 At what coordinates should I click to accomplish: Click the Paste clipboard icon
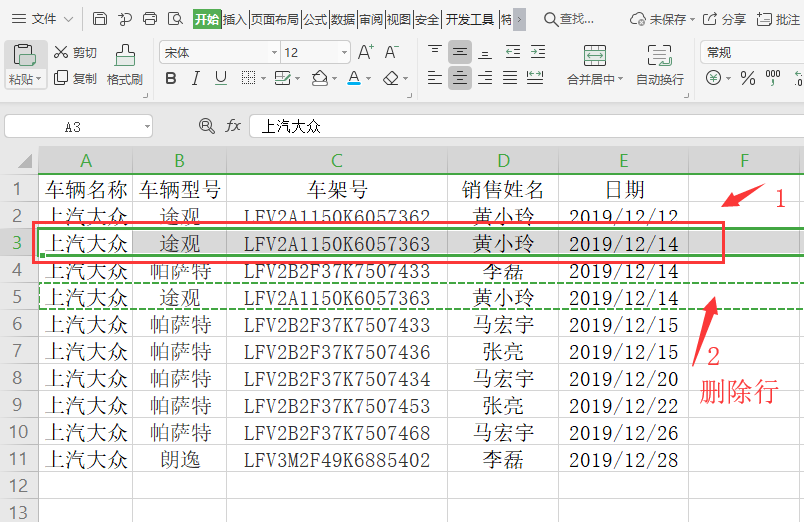[x=24, y=55]
